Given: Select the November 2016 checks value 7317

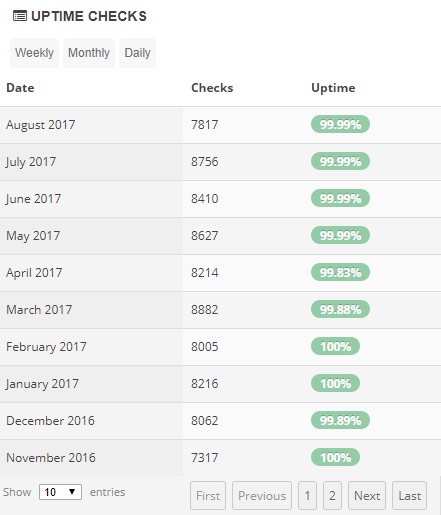Looking at the screenshot, I should pyautogui.click(x=205, y=458).
